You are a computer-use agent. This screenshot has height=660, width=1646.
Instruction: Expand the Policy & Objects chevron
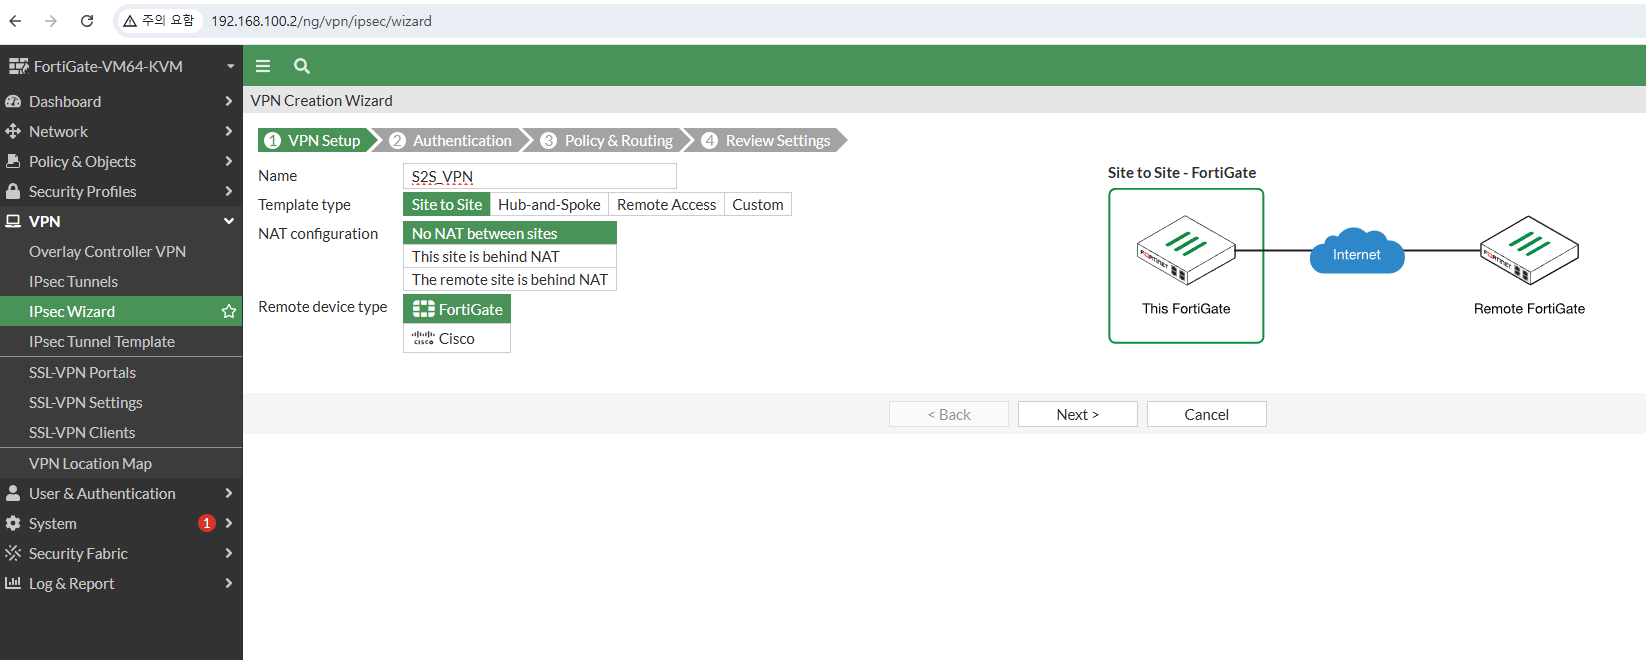[229, 161]
